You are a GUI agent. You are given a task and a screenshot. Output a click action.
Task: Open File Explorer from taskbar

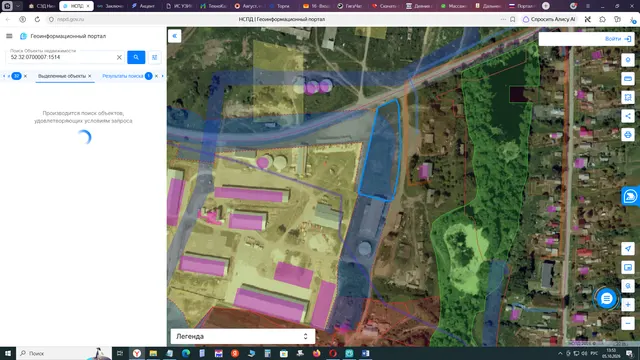click(x=153, y=353)
